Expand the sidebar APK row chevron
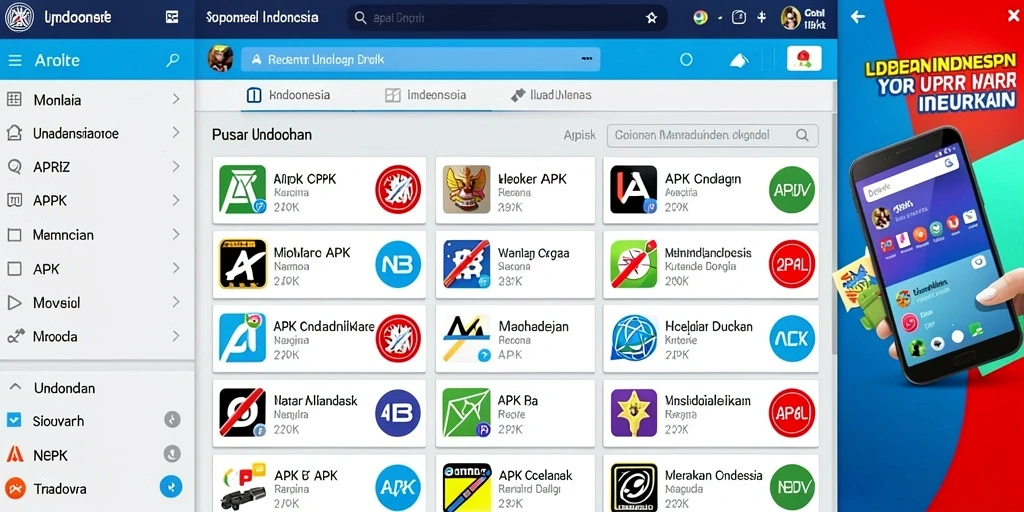Screen dimensions: 1024x512 tap(176, 268)
